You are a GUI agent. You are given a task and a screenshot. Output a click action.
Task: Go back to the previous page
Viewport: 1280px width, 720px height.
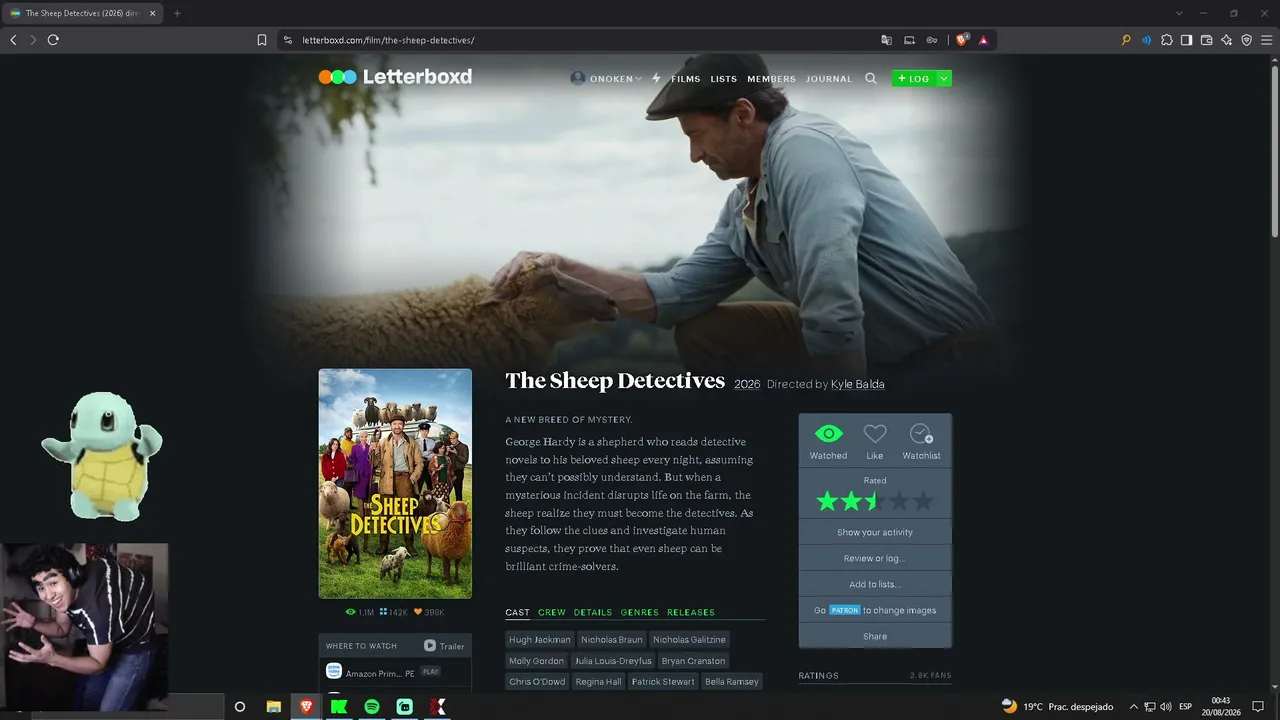point(13,40)
